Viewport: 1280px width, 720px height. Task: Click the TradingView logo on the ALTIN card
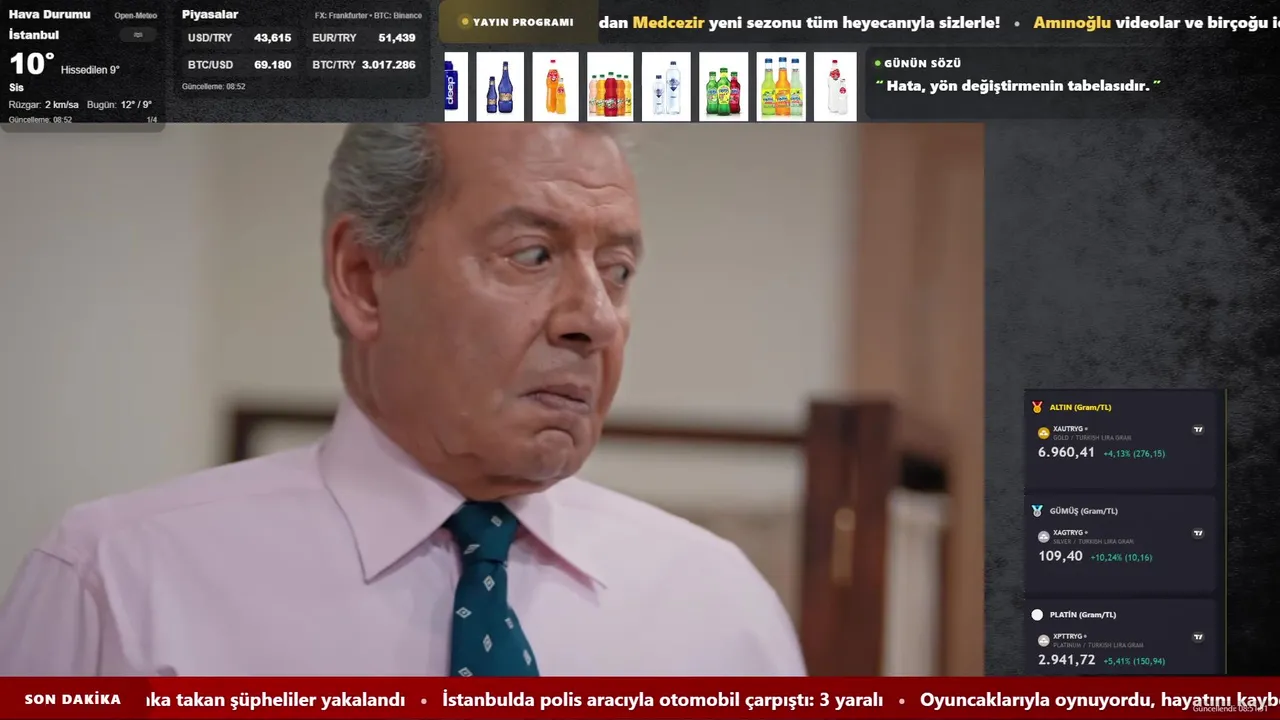[x=1198, y=429]
